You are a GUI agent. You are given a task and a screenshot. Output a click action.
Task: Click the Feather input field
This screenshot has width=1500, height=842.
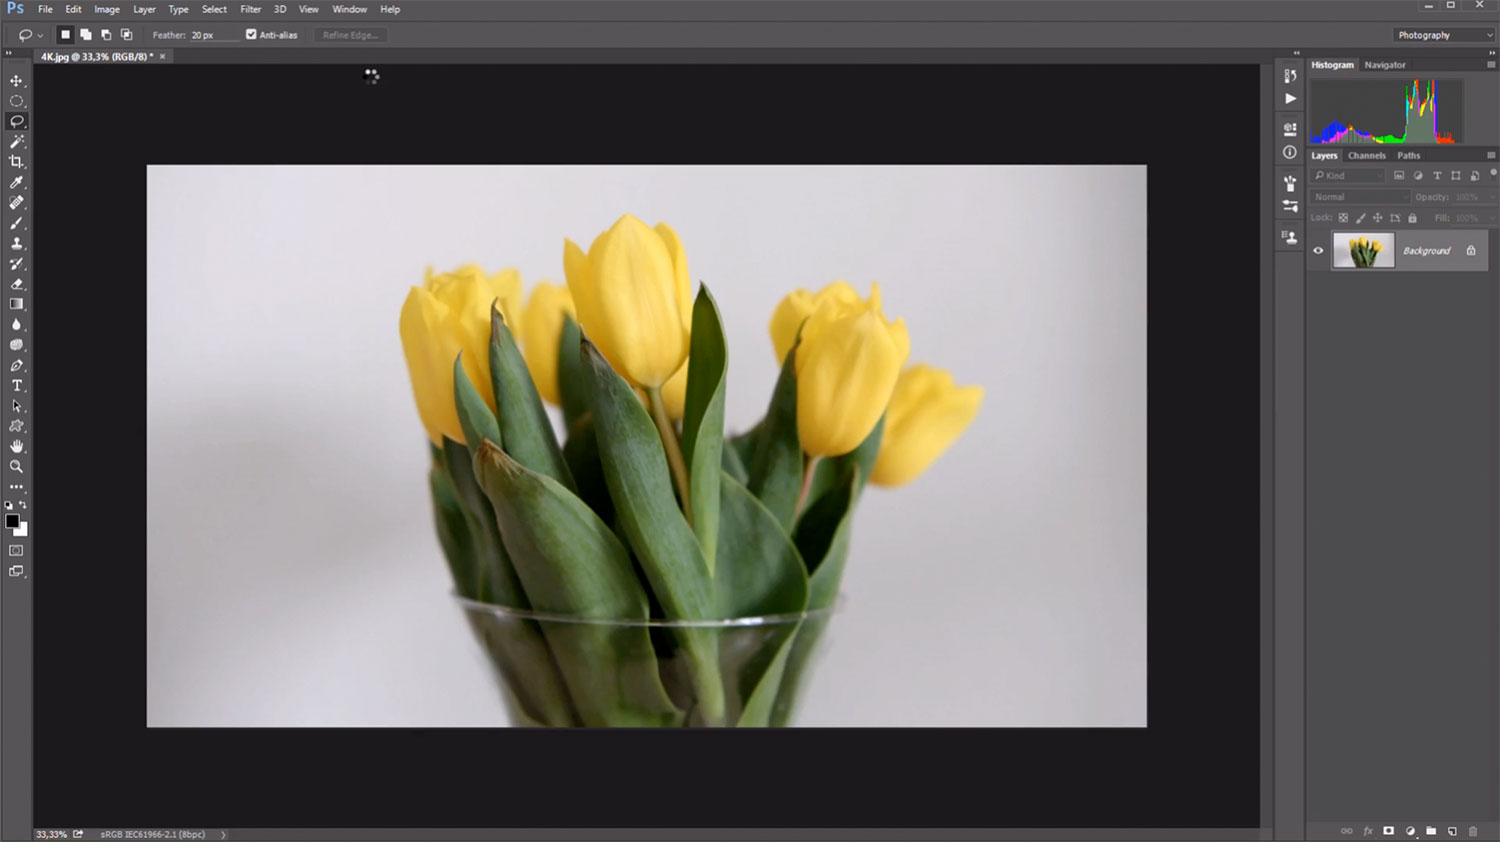click(213, 35)
